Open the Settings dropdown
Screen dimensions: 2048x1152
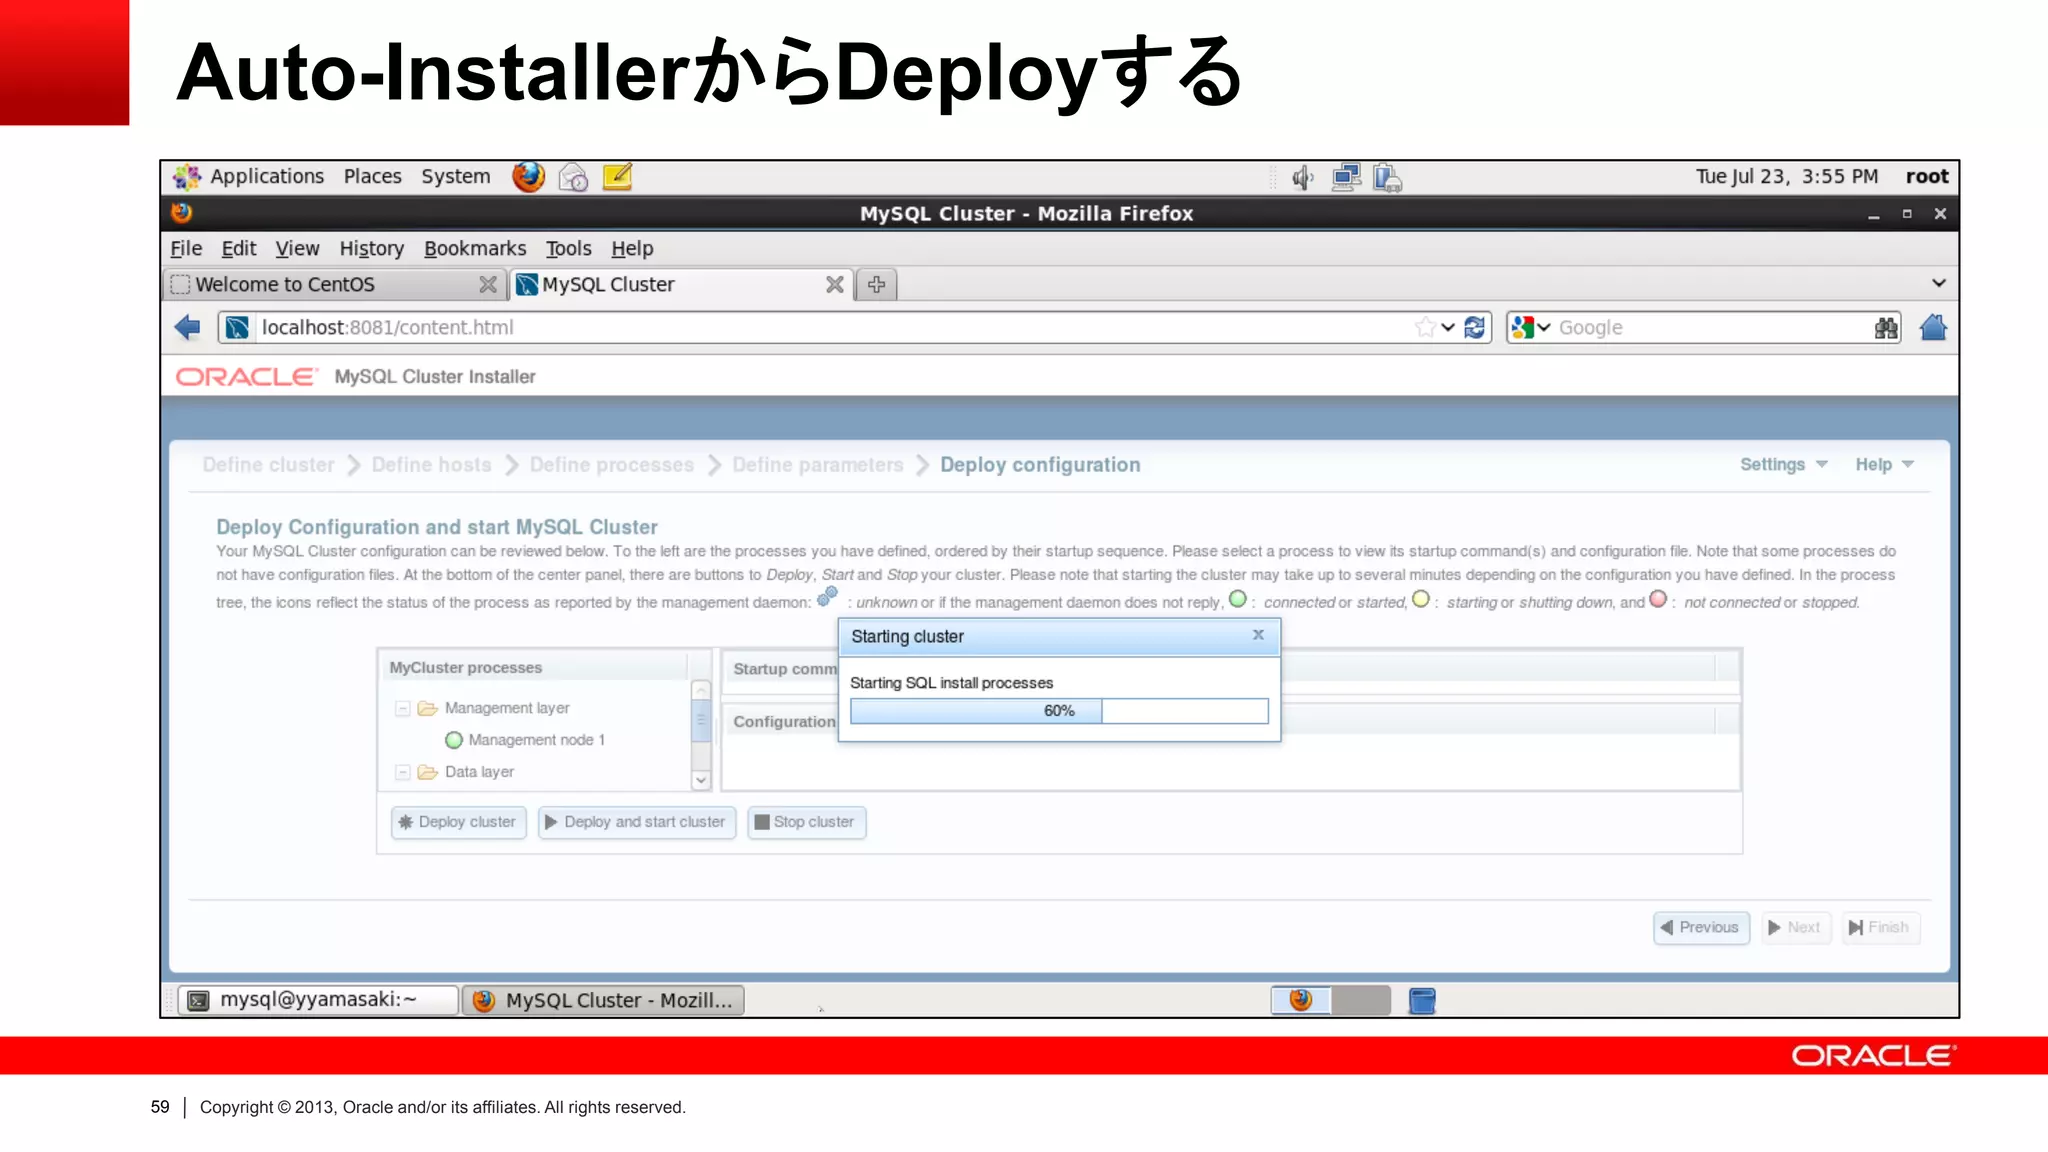pos(1783,464)
